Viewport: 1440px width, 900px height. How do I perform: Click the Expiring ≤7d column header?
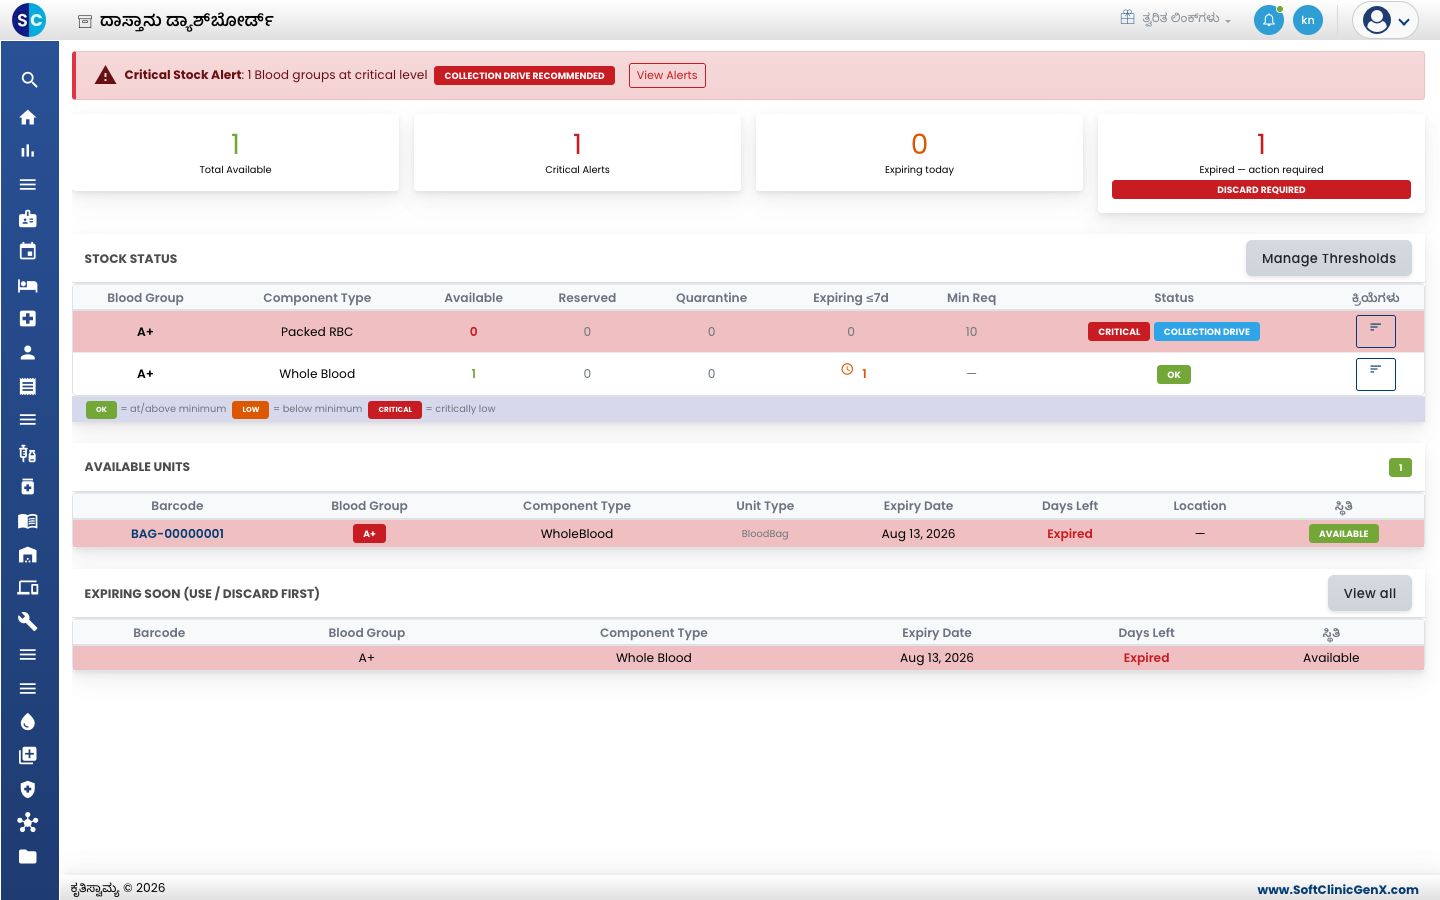click(851, 298)
